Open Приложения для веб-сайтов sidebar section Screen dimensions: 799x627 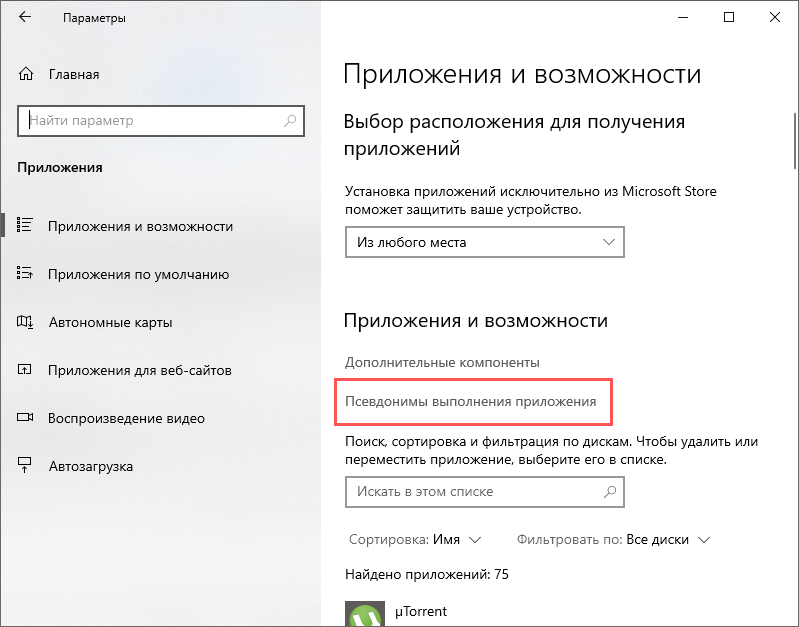[x=161, y=370]
